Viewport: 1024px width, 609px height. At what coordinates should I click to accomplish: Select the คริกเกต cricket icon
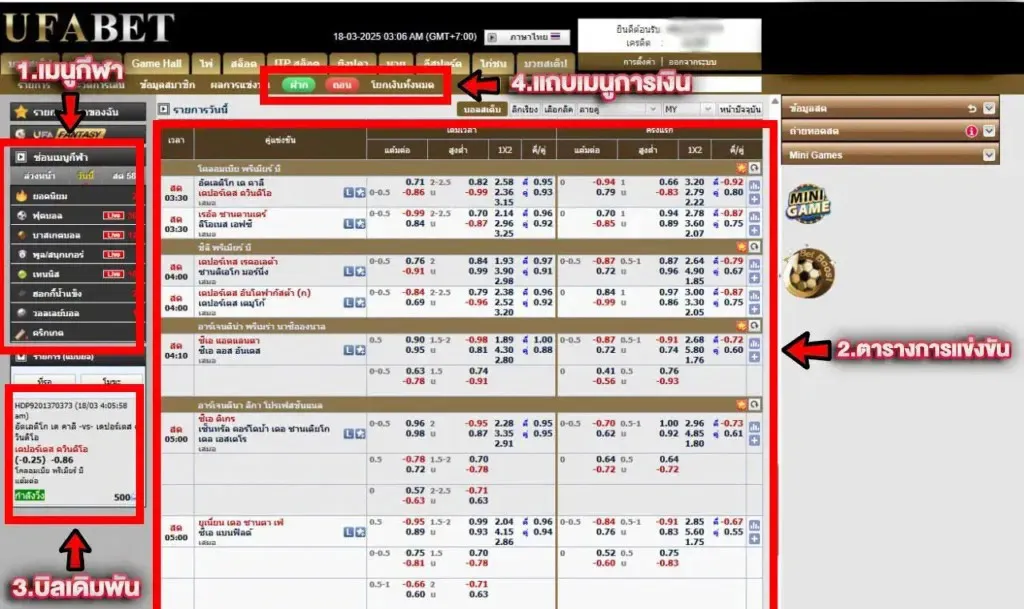20,333
